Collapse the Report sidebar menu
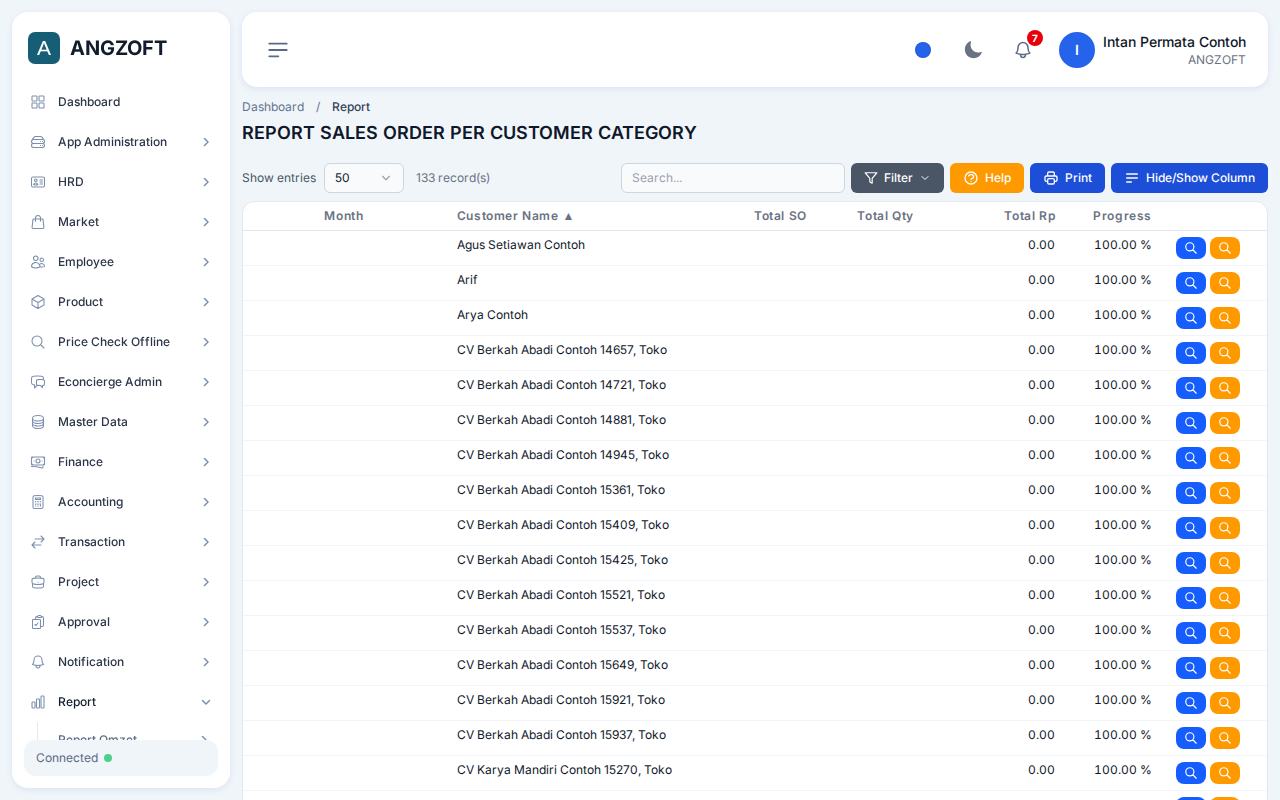The image size is (1280, 800). coord(121,702)
